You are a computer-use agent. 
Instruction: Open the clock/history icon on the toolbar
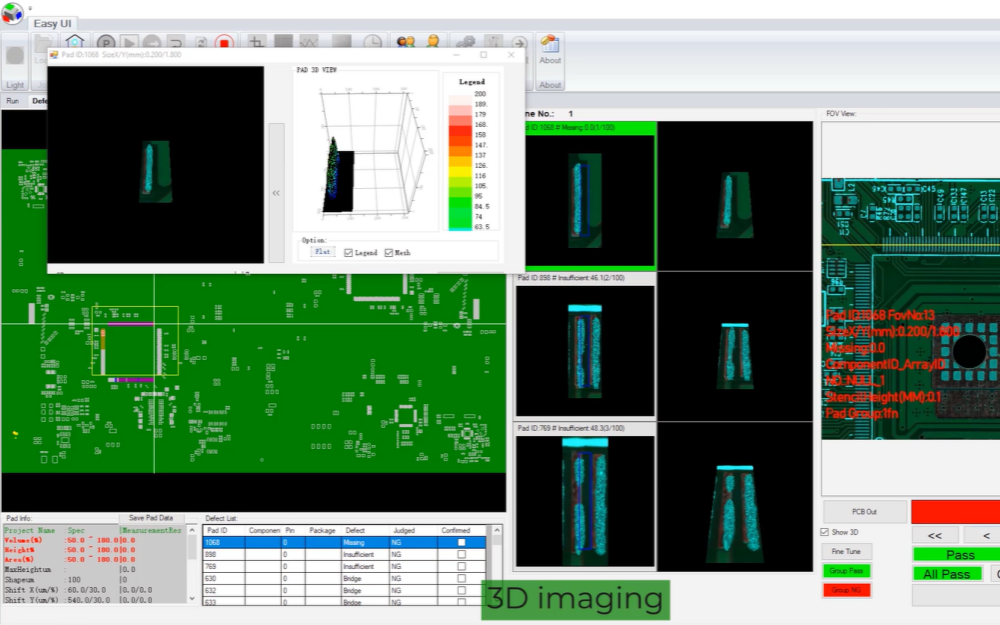[x=371, y=42]
